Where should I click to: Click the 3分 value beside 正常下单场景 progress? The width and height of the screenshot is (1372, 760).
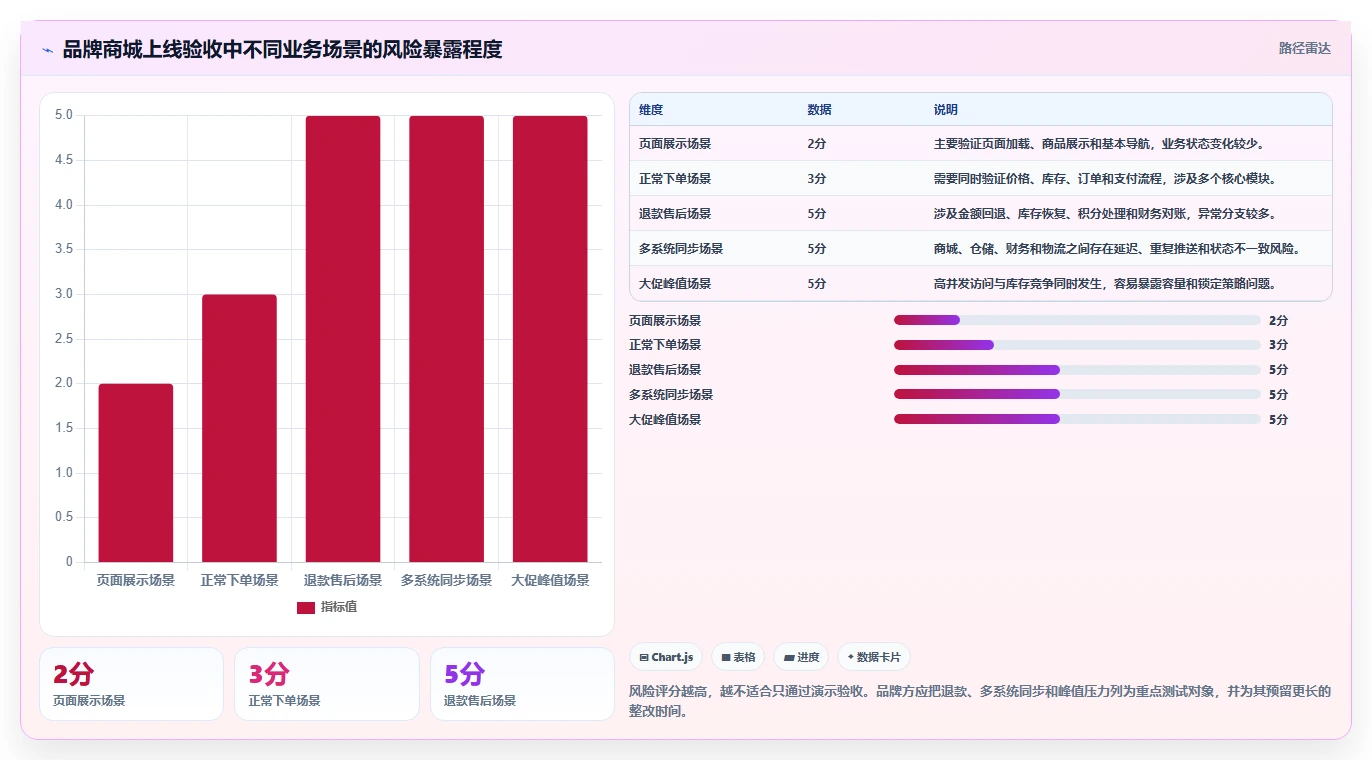coord(1279,345)
